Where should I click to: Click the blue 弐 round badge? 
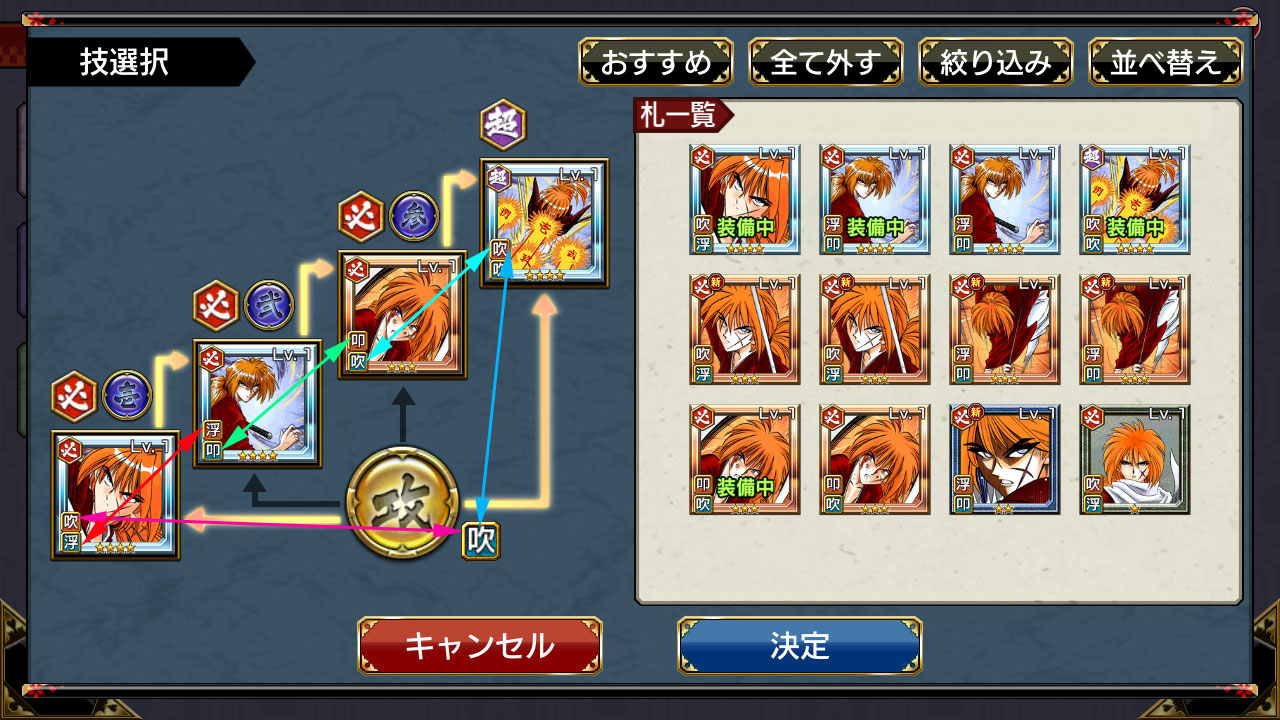click(269, 304)
